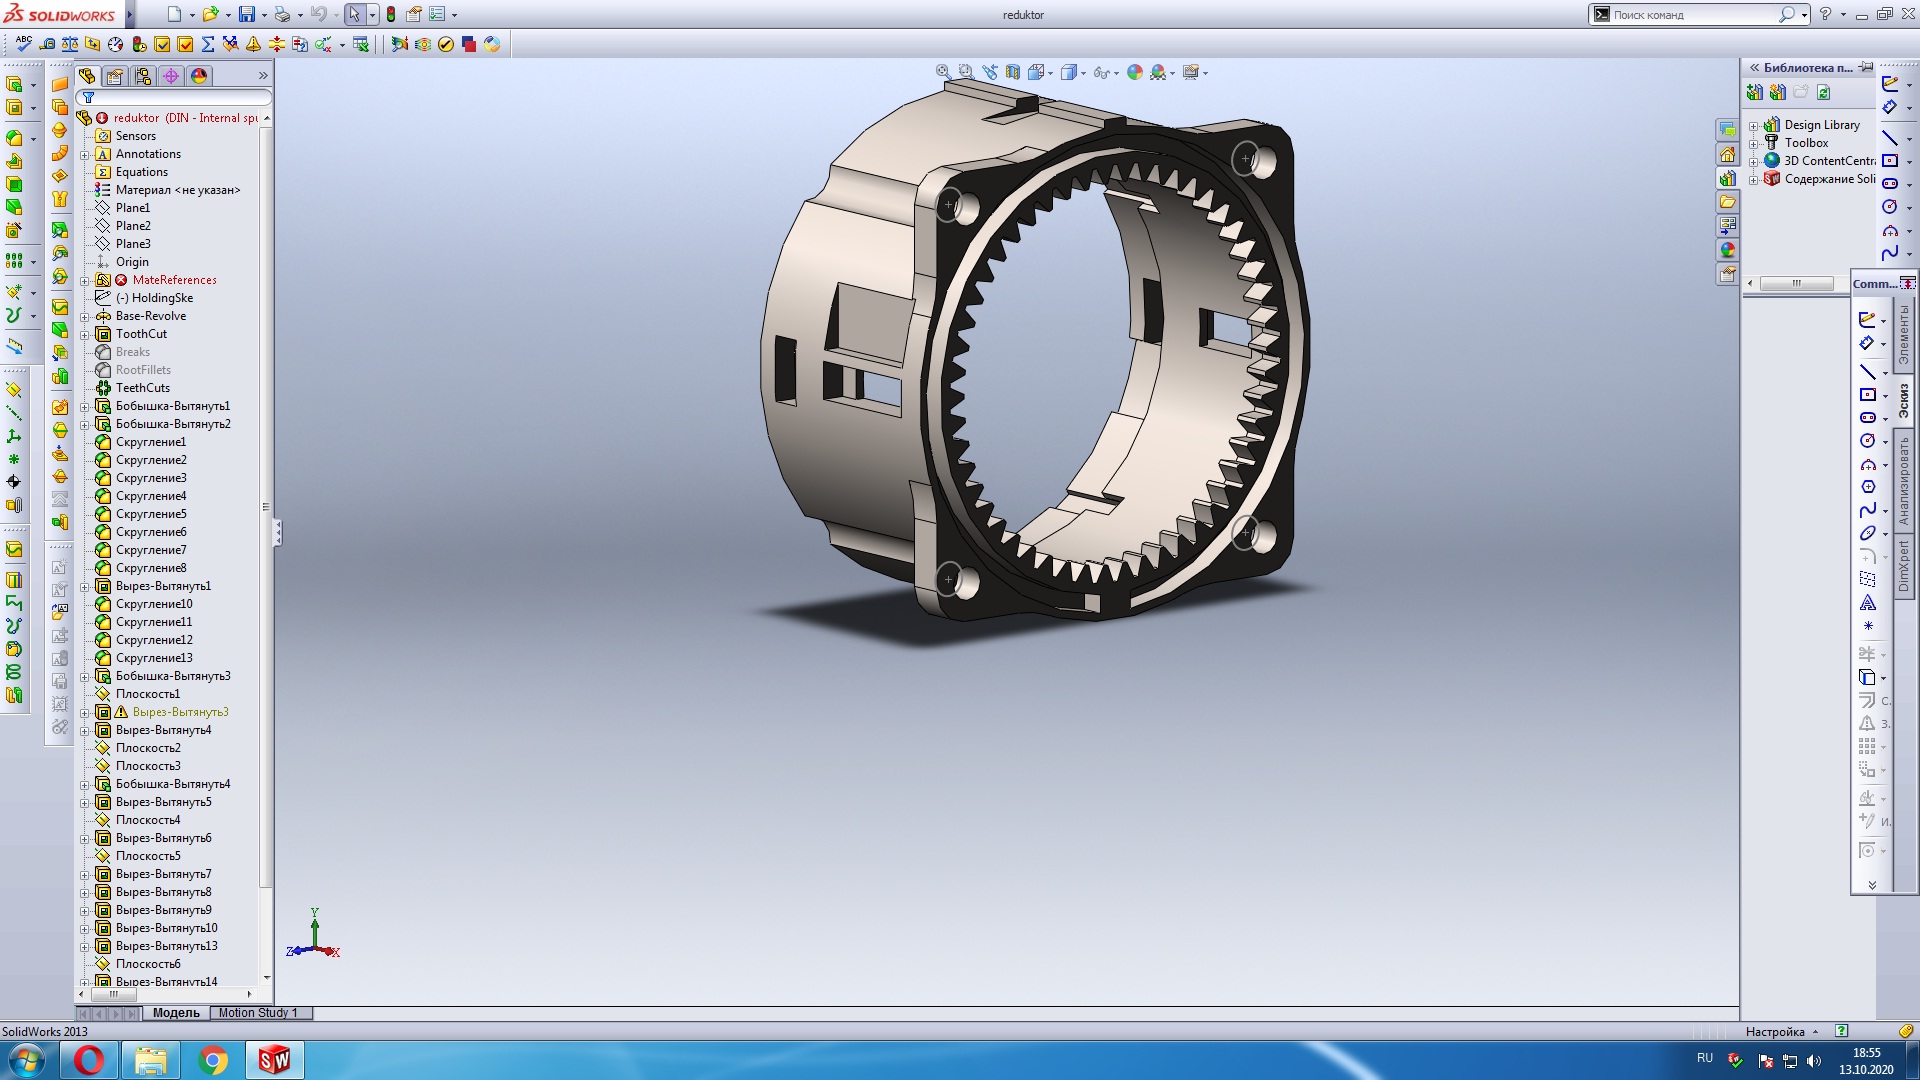Screen dimensions: 1920x1080
Task: Switch to the Motion Study 1 tab
Action: (258, 1013)
